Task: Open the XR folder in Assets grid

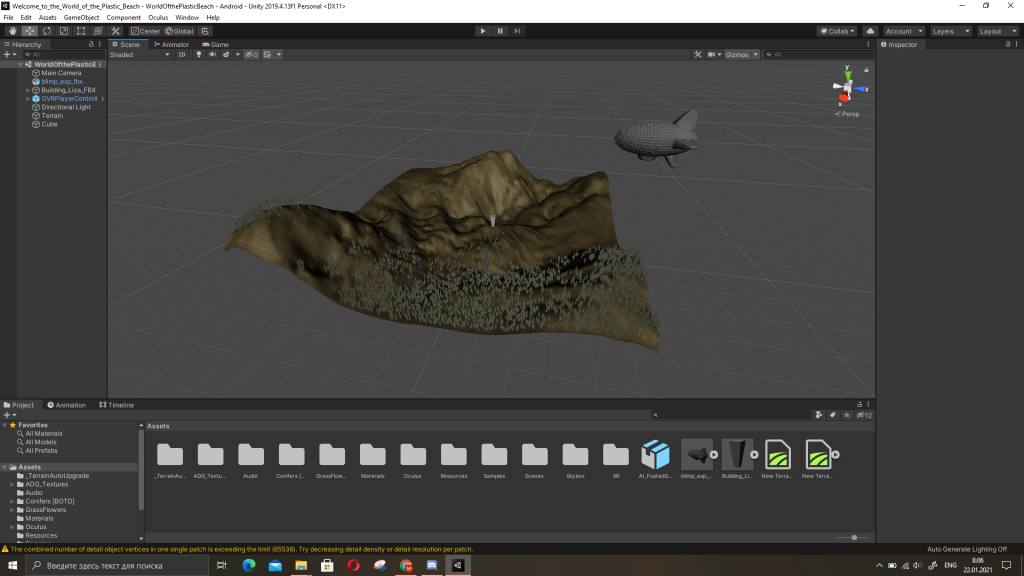Action: coord(615,458)
